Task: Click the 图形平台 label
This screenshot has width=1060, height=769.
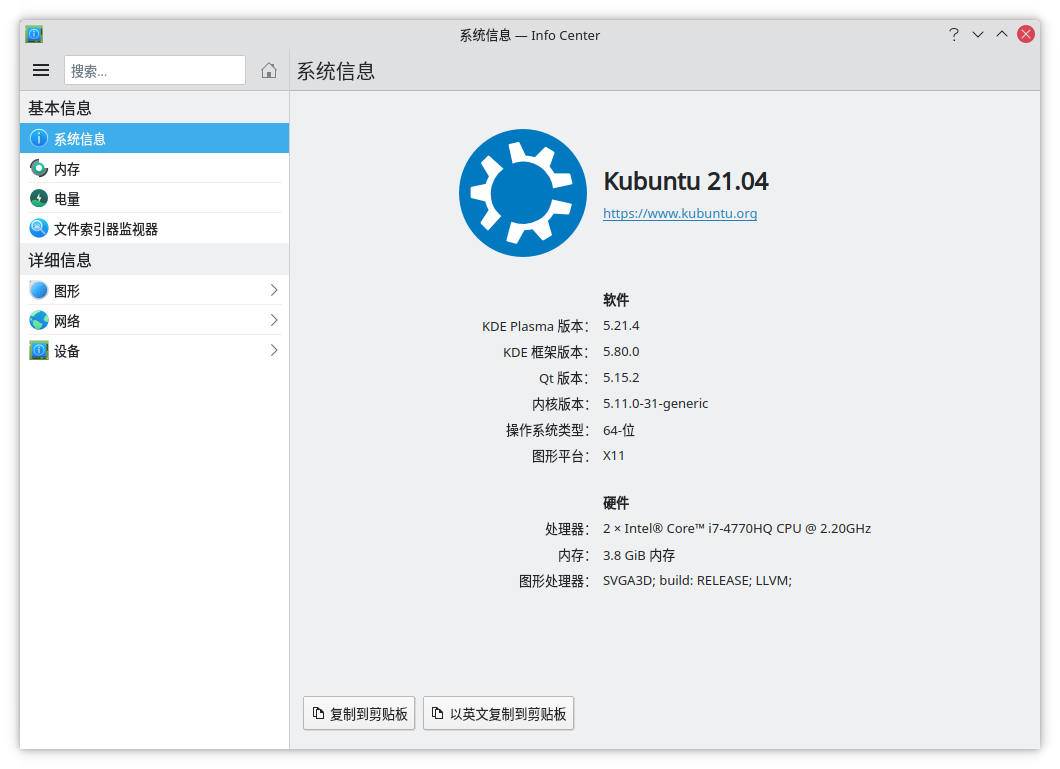Action: coord(560,456)
